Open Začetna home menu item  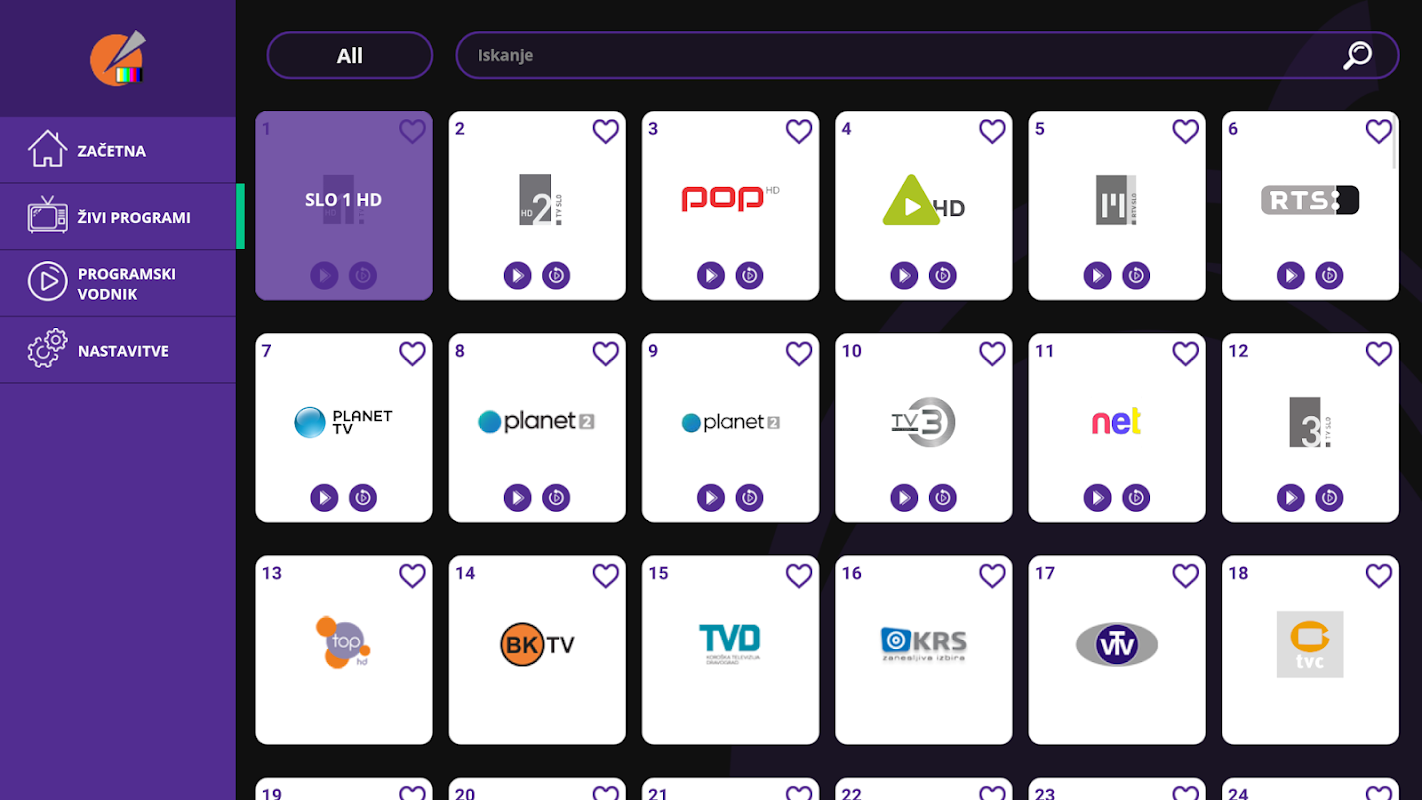(118, 150)
